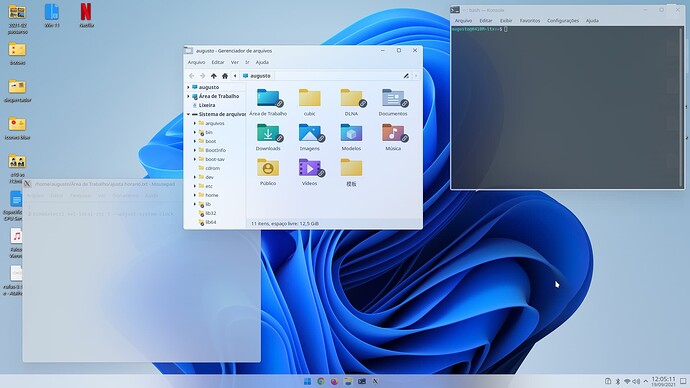Click inside the Konsole terminal prompt area
Viewport: 690px width, 388px height.
point(567,108)
